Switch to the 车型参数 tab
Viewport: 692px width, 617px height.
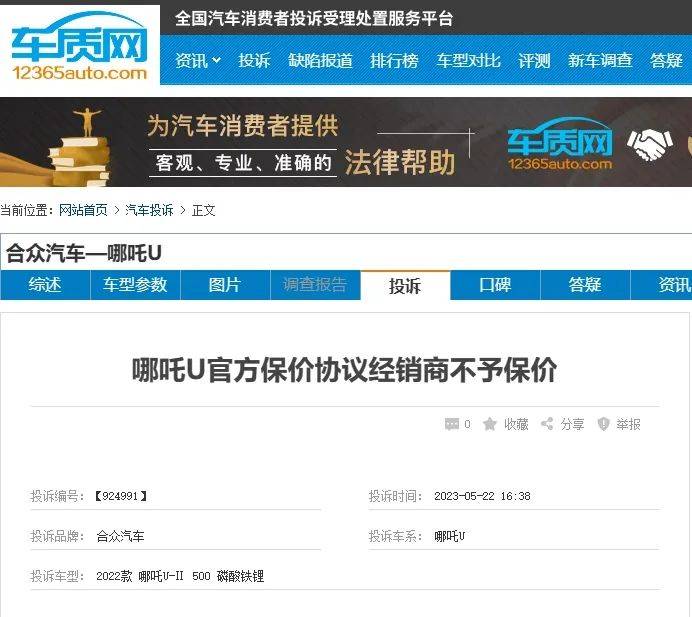click(x=135, y=285)
